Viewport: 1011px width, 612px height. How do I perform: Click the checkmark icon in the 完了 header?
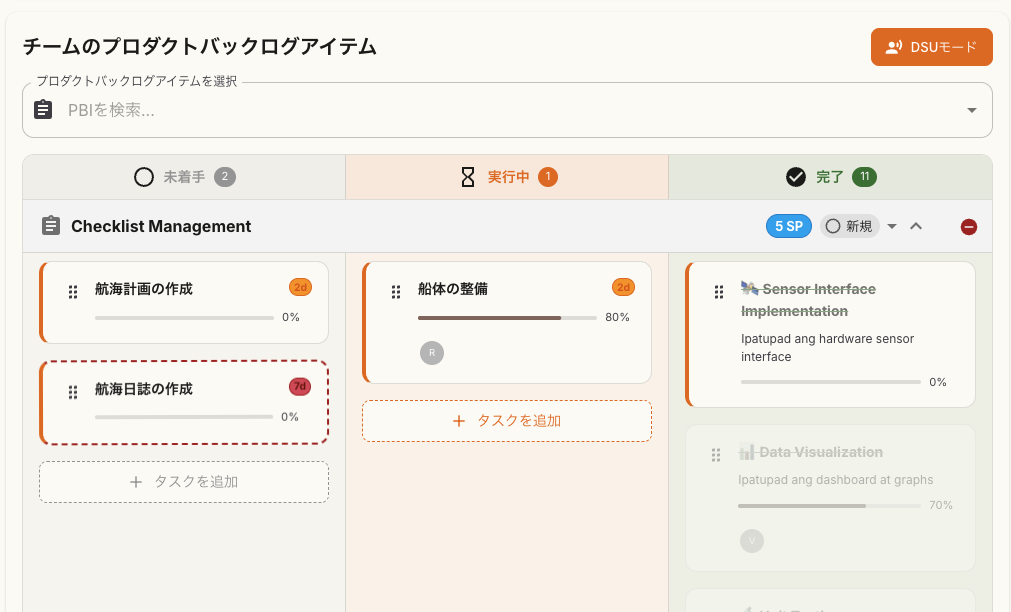795,176
